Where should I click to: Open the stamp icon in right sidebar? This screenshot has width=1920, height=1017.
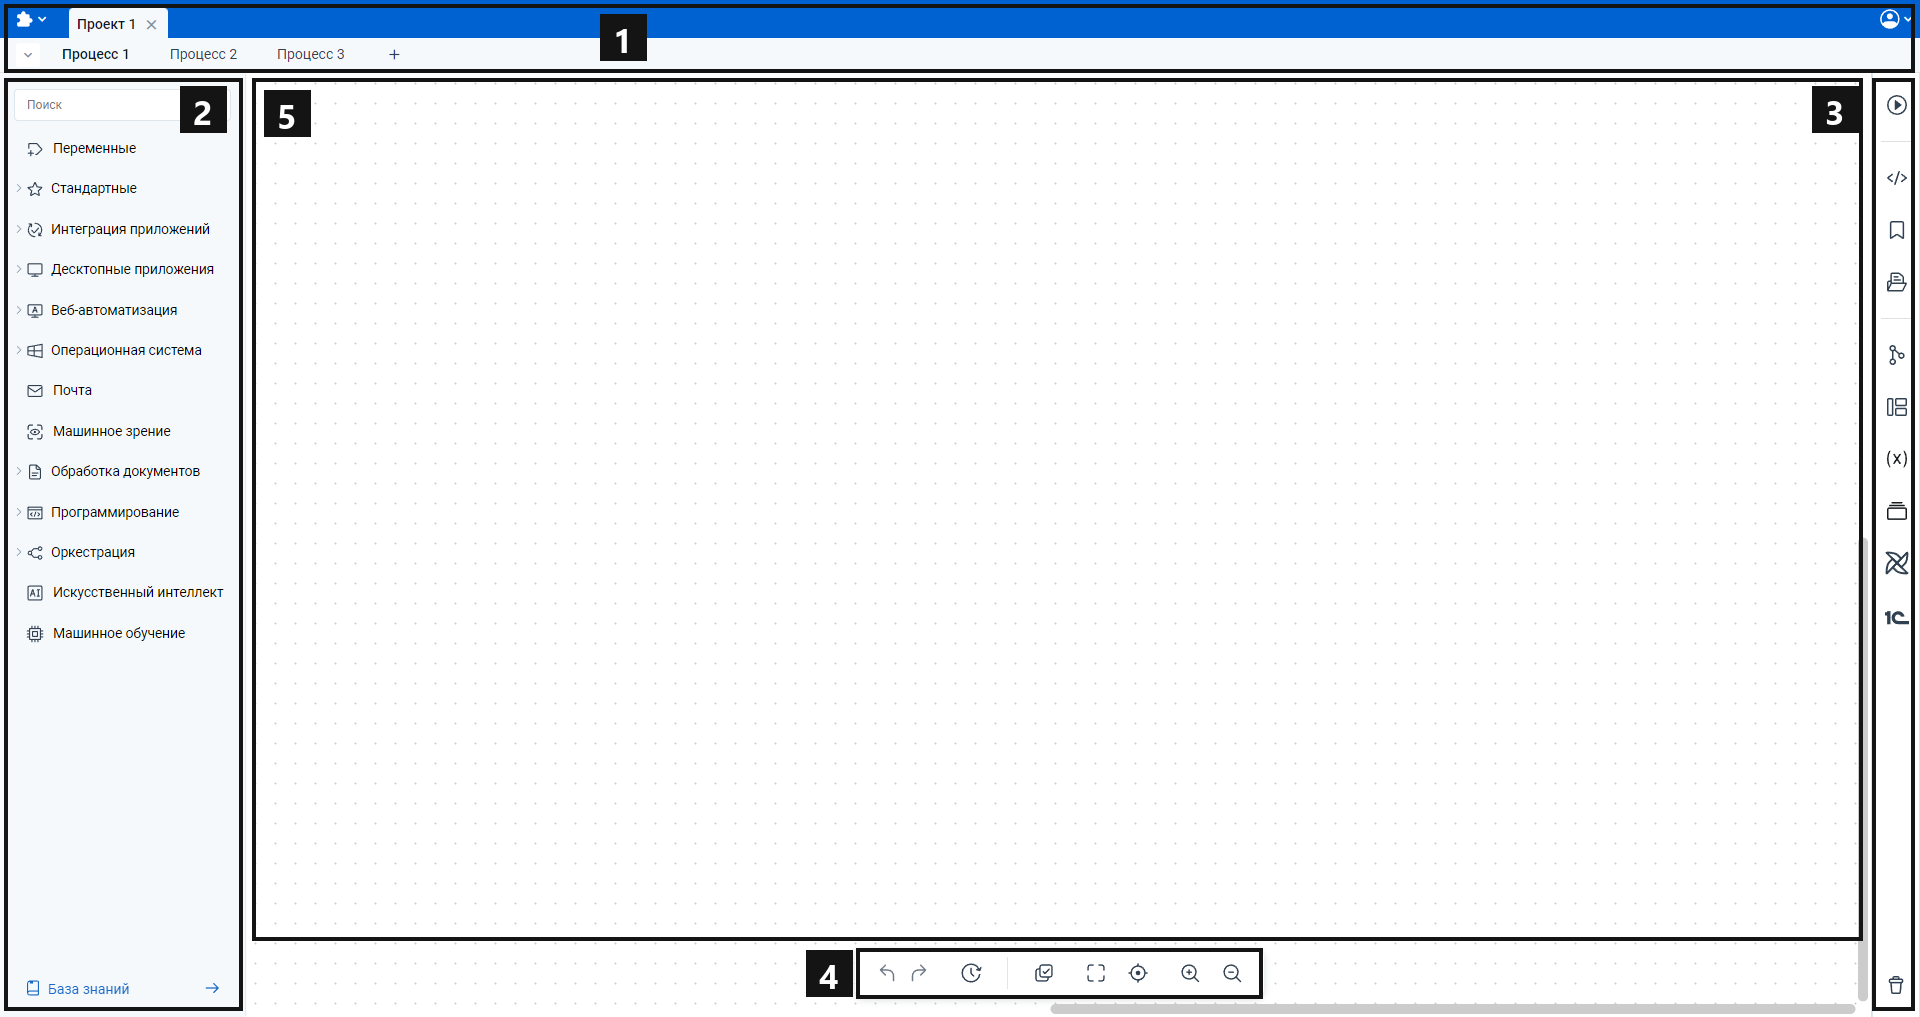[x=1896, y=282]
